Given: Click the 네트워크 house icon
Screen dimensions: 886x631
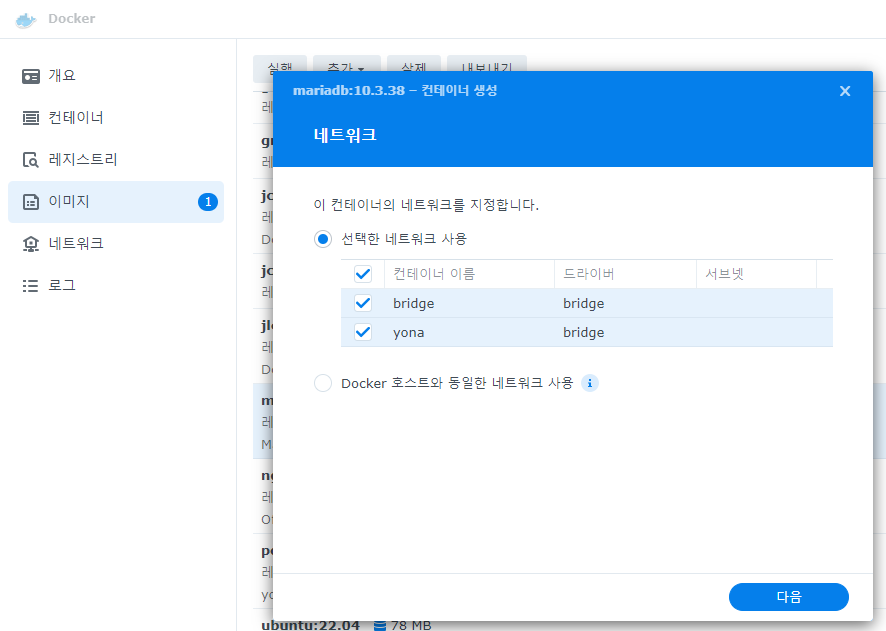Looking at the screenshot, I should (31, 243).
